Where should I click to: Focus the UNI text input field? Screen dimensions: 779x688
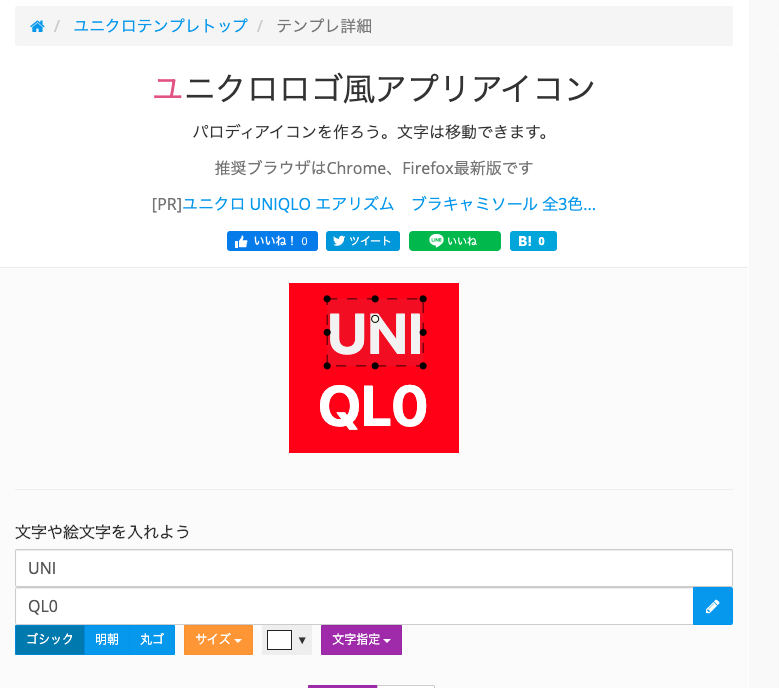[374, 568]
